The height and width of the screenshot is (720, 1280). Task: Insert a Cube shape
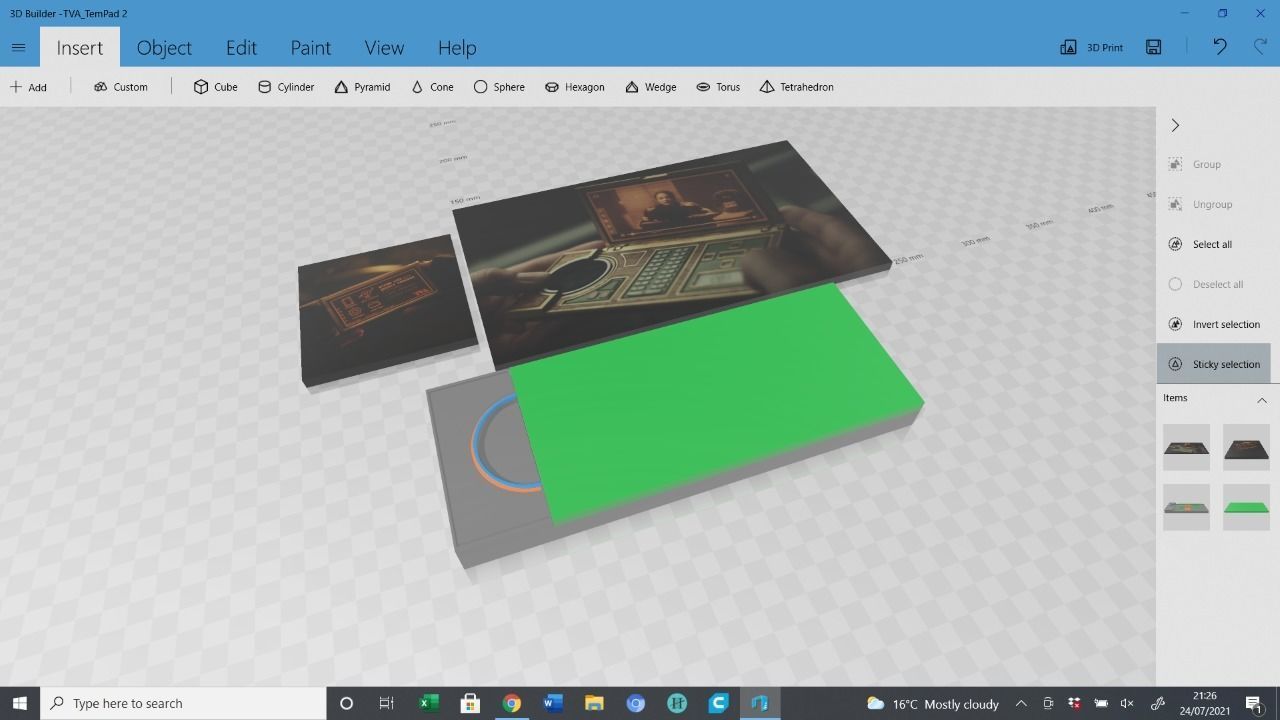tap(216, 87)
